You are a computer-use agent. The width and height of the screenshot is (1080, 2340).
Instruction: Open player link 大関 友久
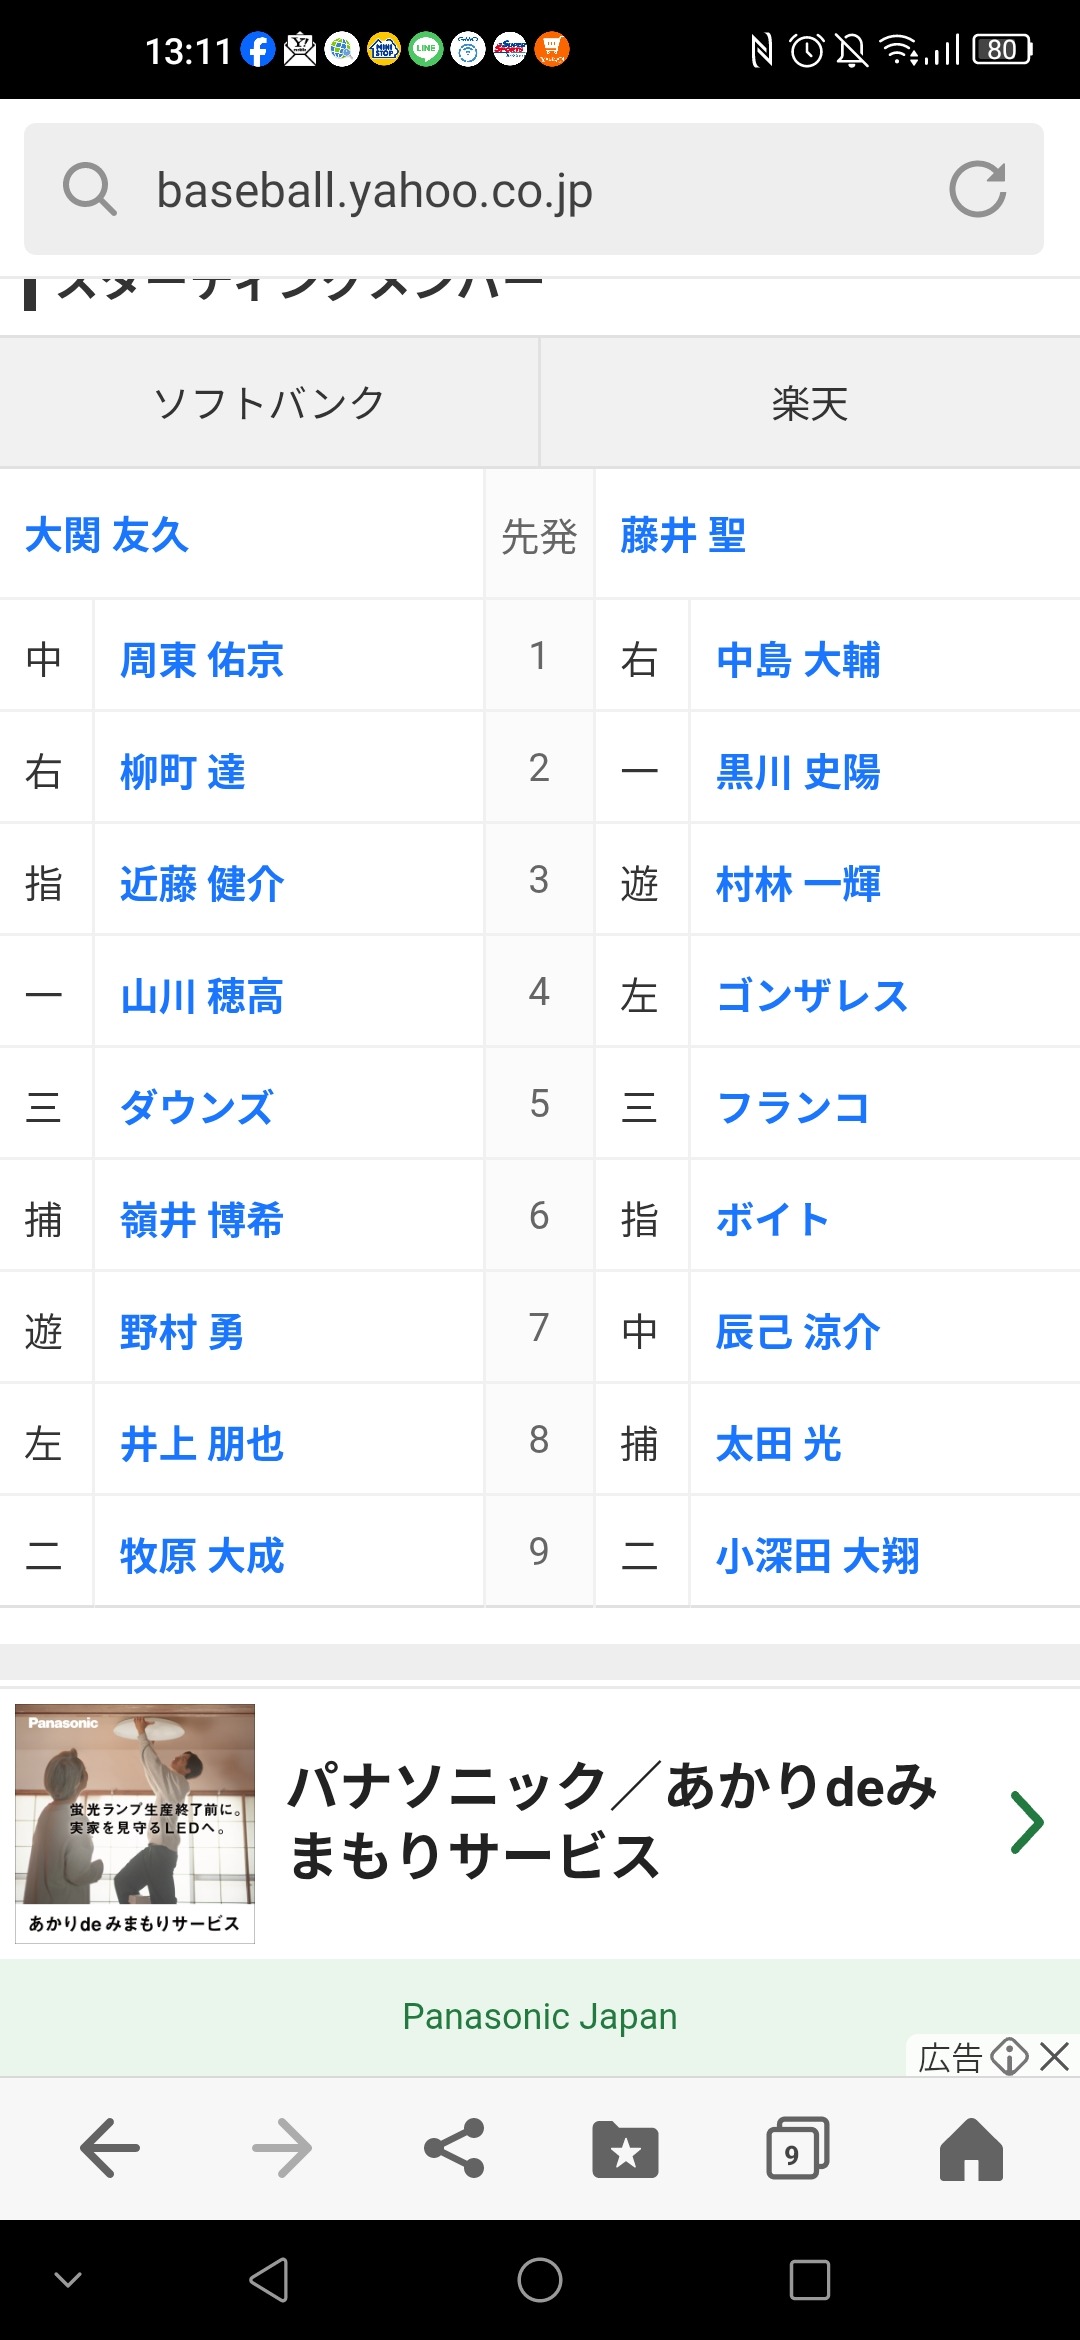coord(107,535)
